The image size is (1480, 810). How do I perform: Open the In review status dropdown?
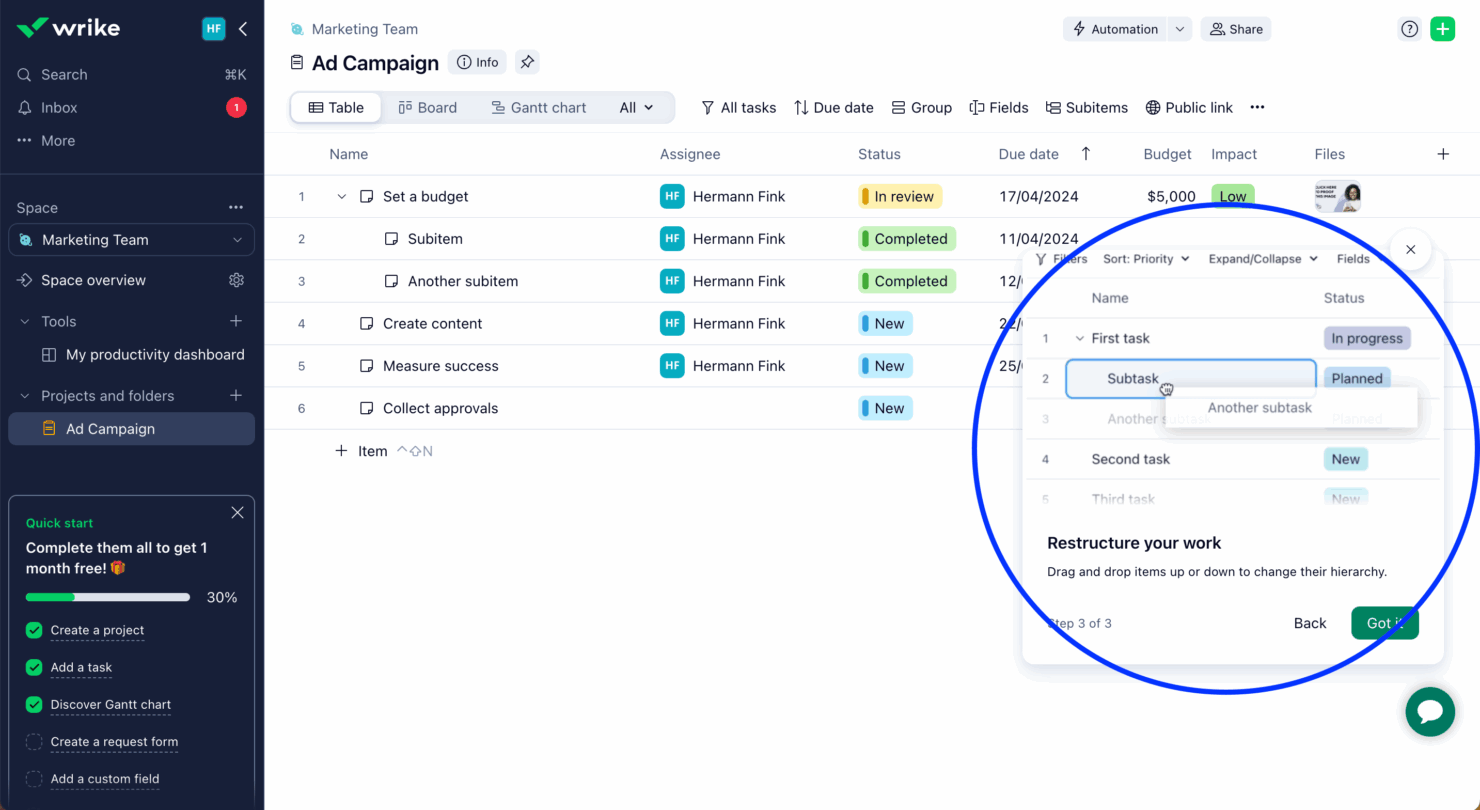pos(900,197)
